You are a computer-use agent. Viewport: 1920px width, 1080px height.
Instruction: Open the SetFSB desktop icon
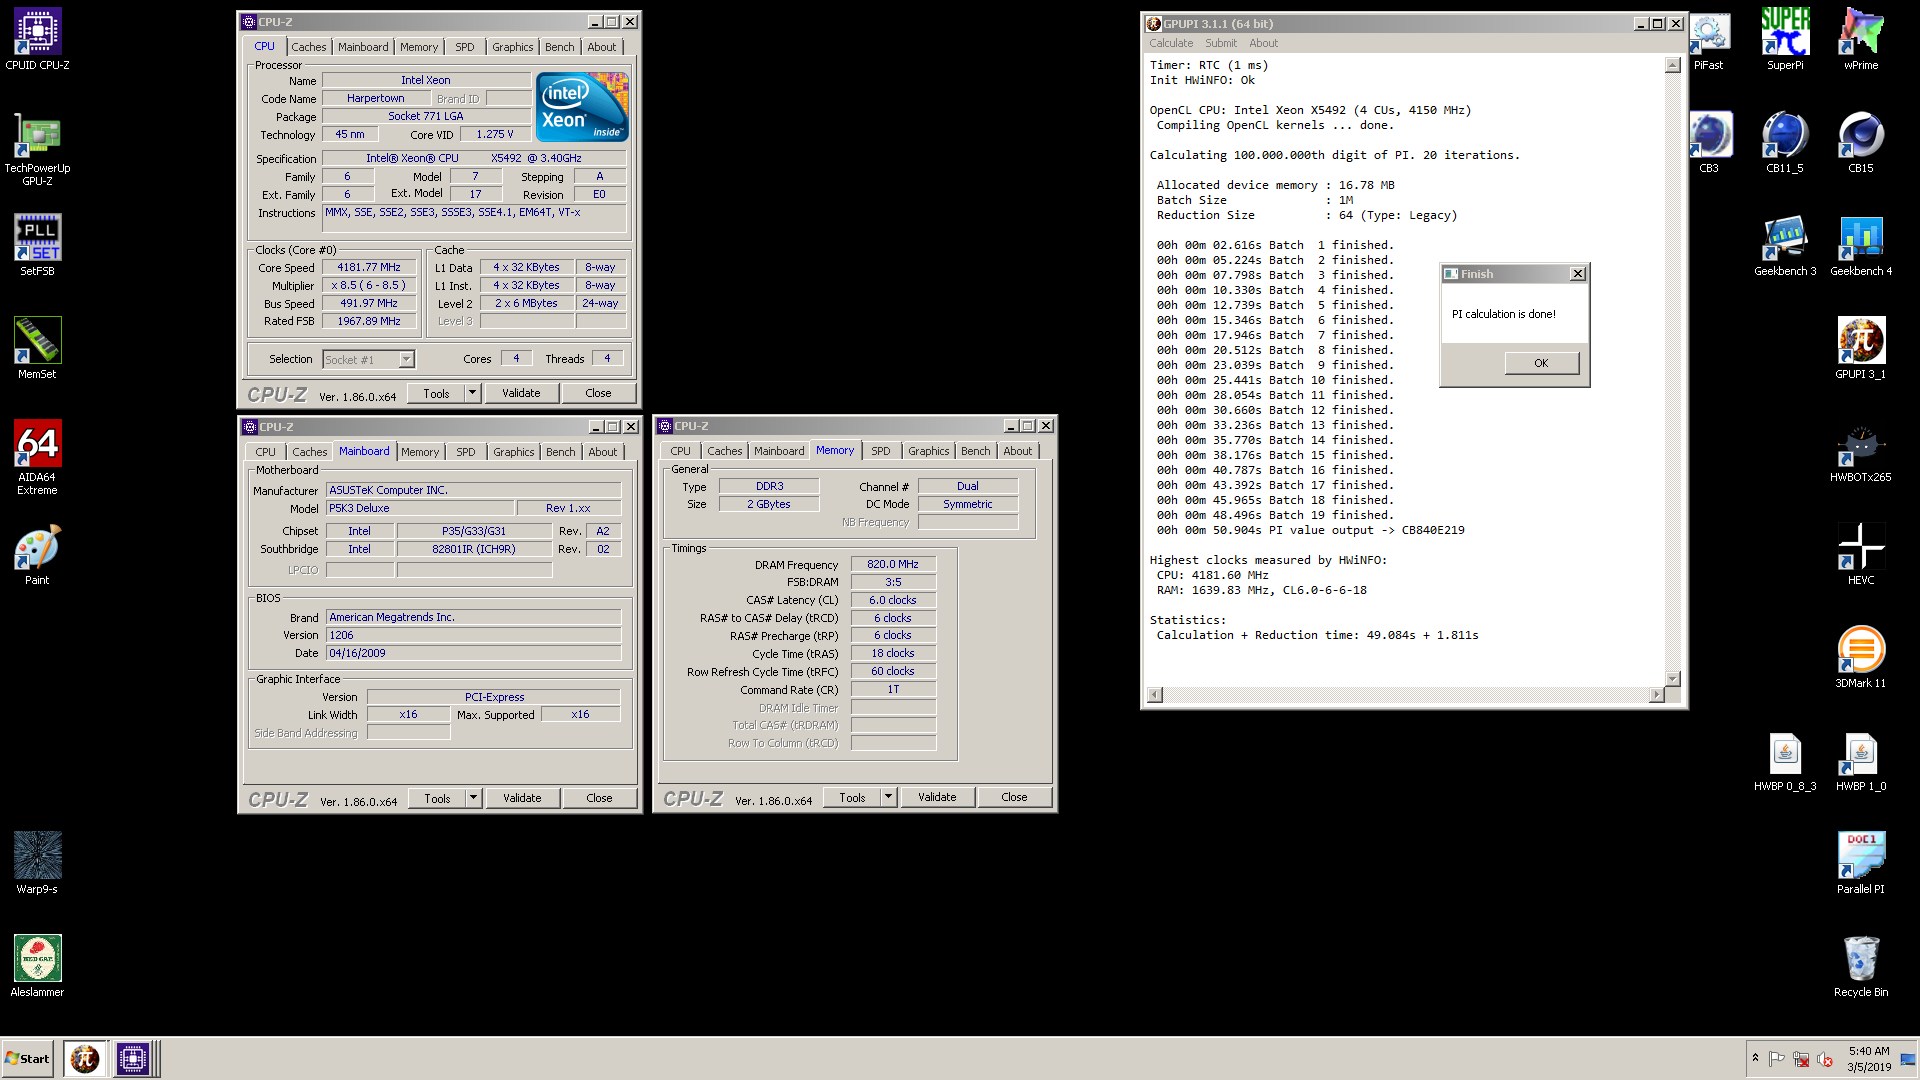click(37, 245)
